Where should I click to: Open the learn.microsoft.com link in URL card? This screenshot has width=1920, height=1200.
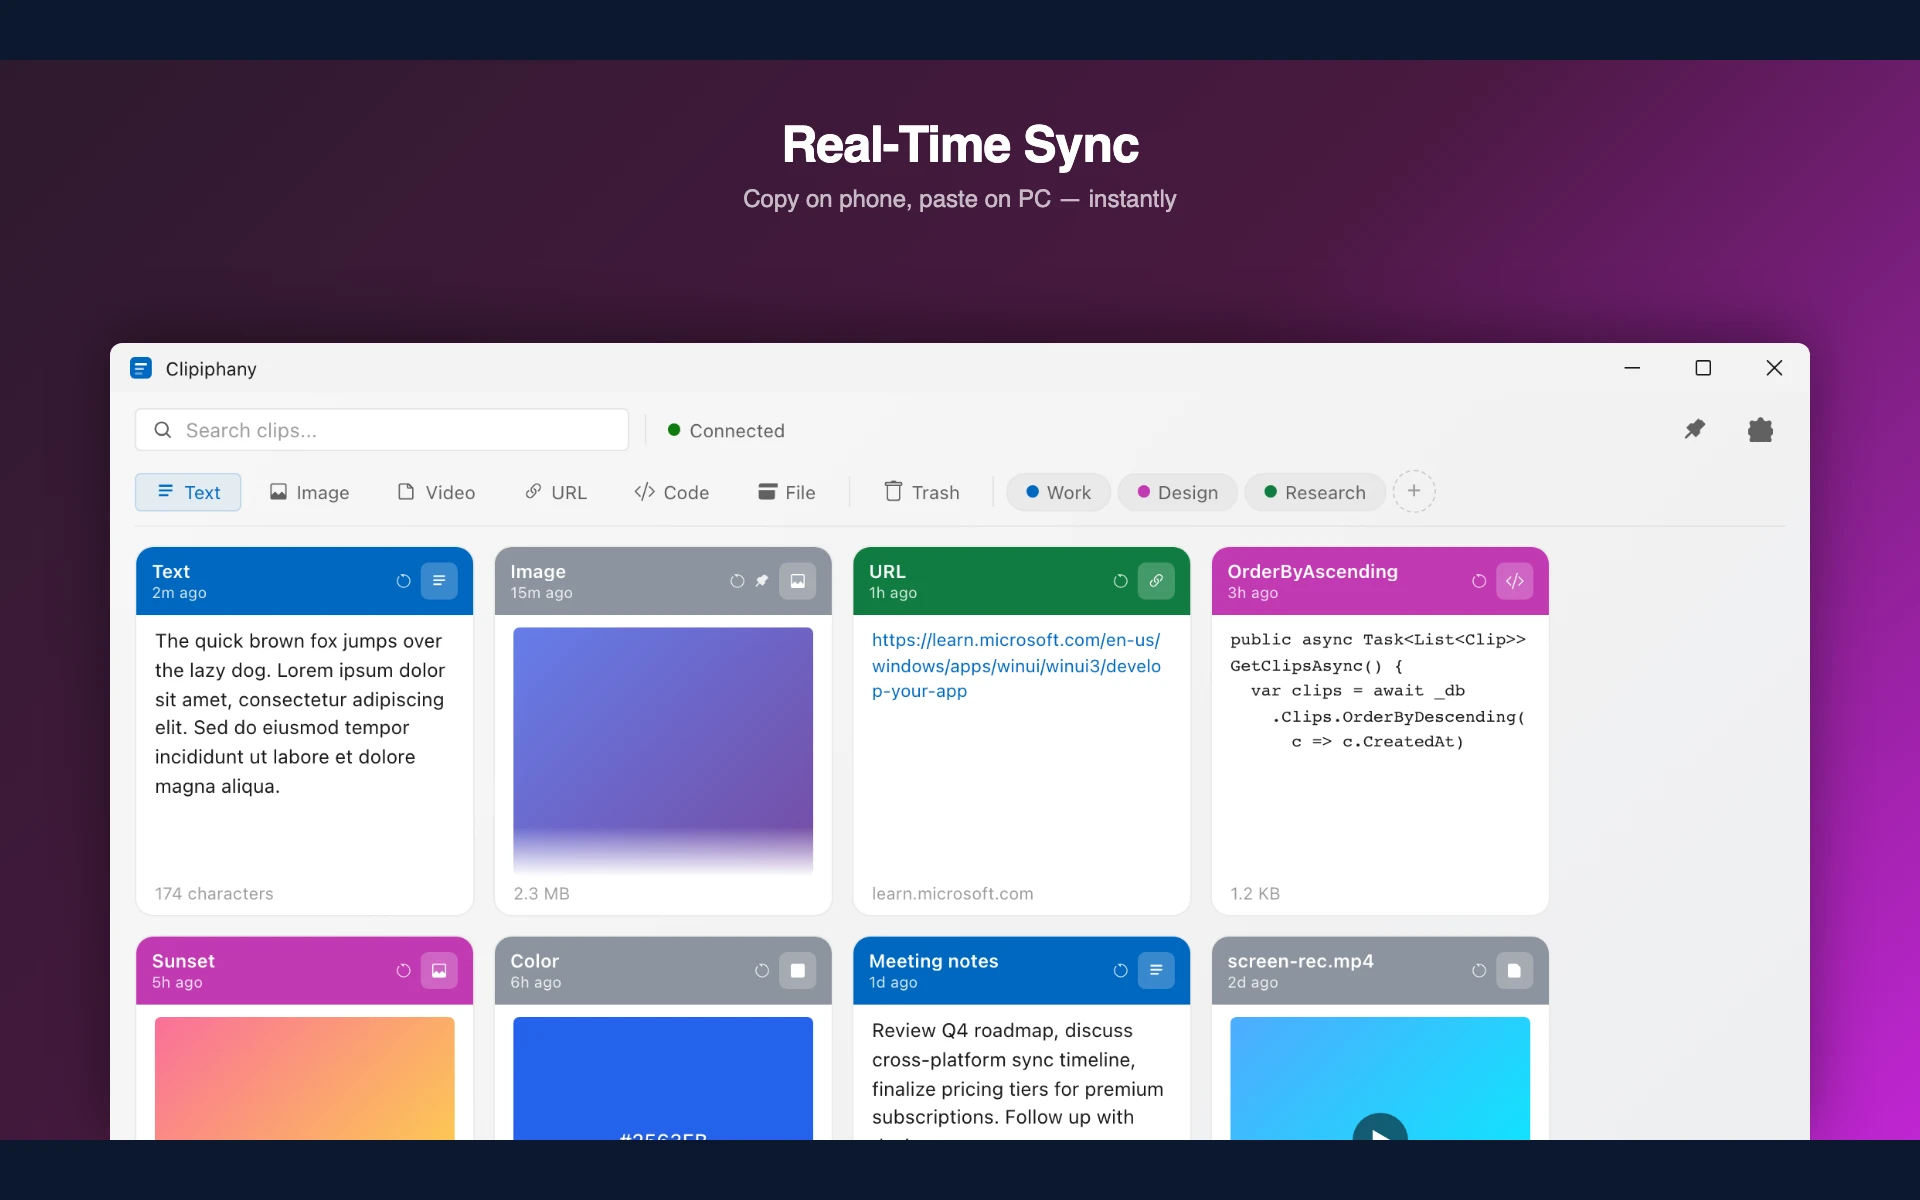[1016, 665]
